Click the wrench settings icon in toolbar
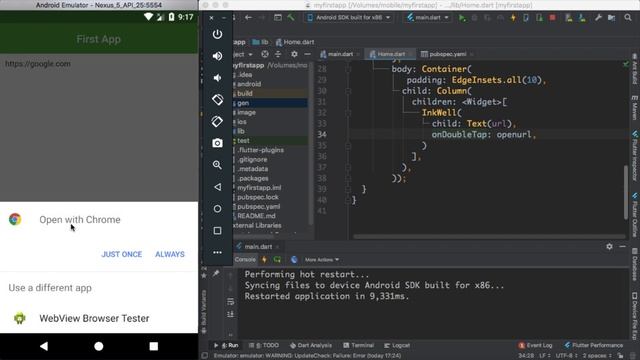The image size is (640, 360). click(598, 18)
